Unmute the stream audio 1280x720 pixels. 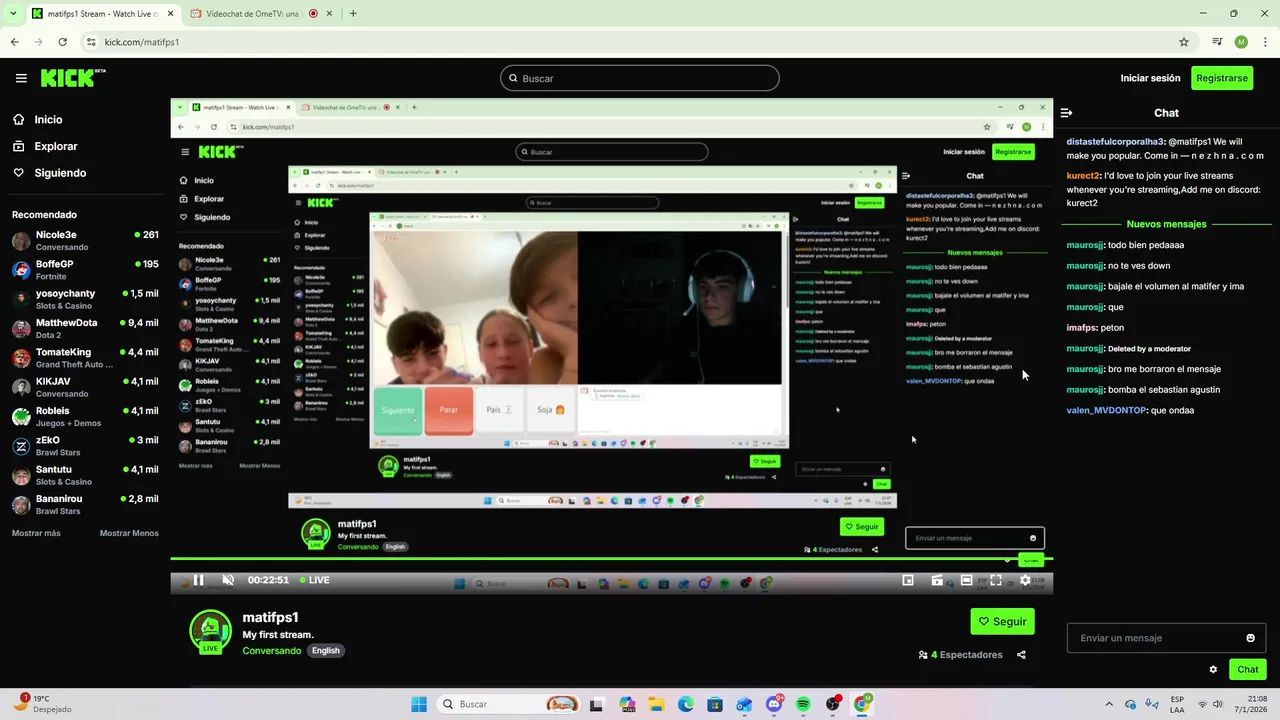(228, 580)
